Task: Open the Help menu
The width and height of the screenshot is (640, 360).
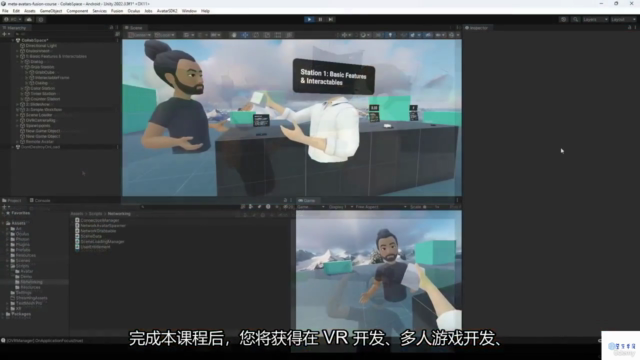Action: click(x=205, y=11)
